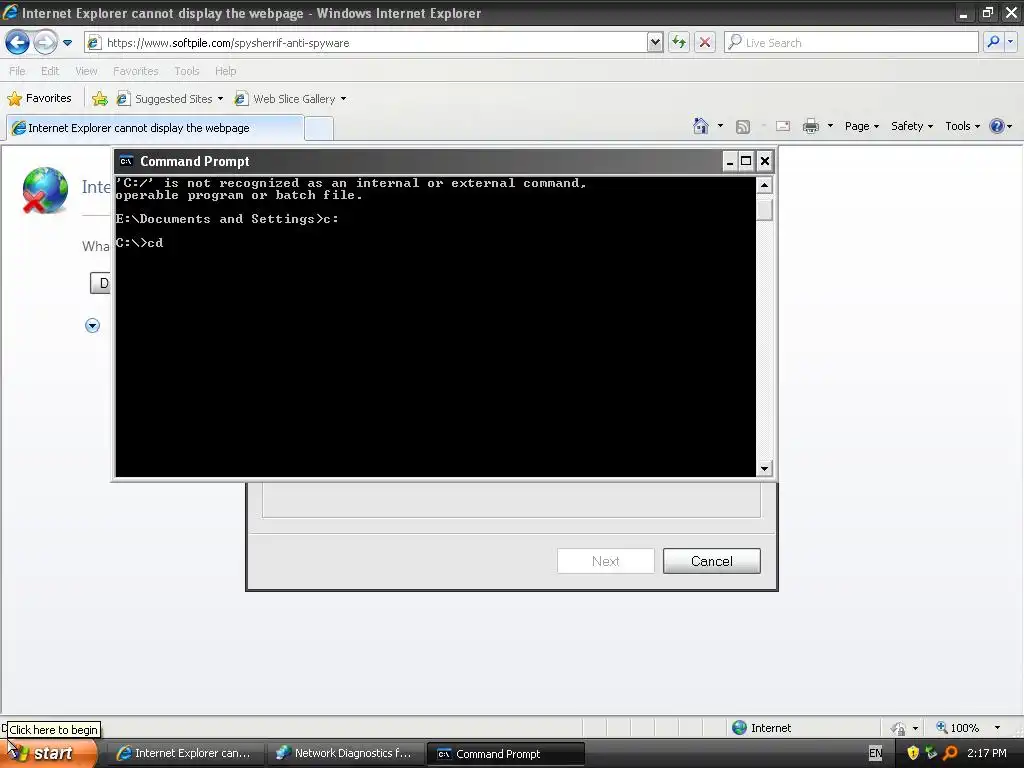The image size is (1024, 768).
Task: Click the Start button
Action: click(50, 753)
